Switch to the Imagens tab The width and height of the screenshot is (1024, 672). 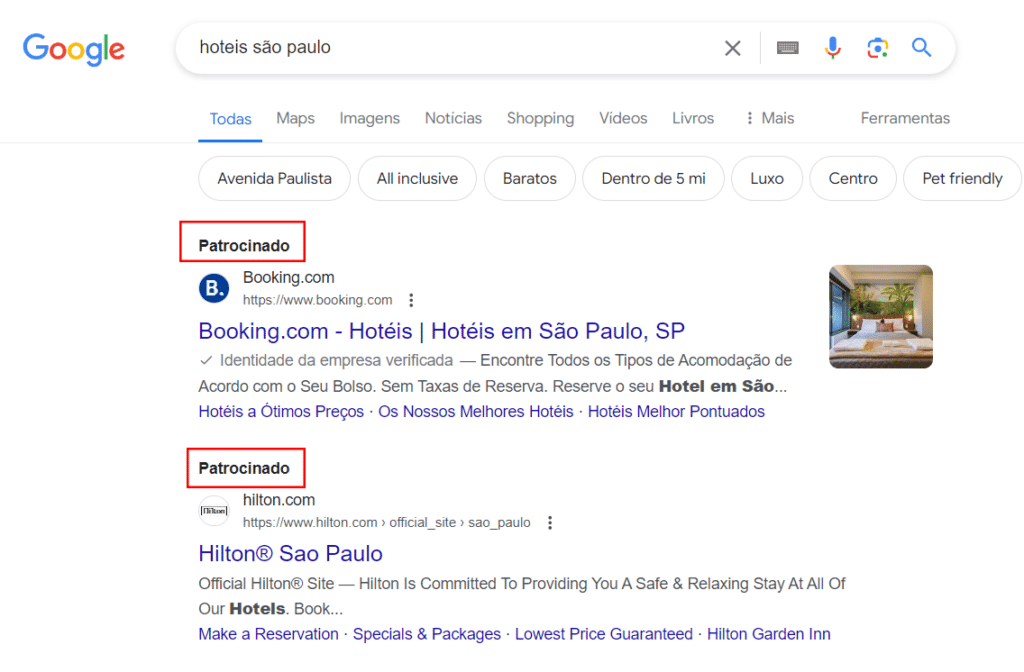click(x=369, y=118)
